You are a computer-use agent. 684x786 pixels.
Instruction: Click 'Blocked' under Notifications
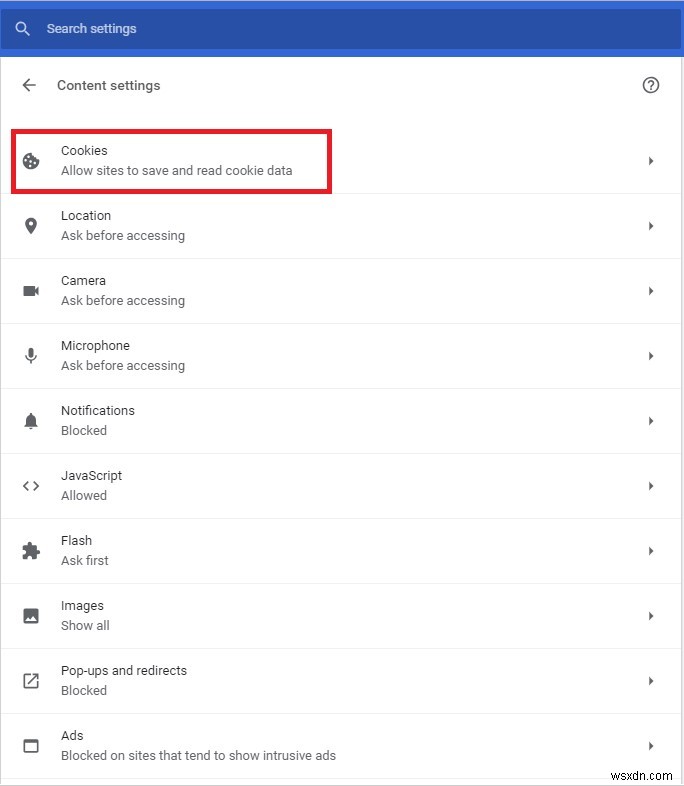coord(84,431)
